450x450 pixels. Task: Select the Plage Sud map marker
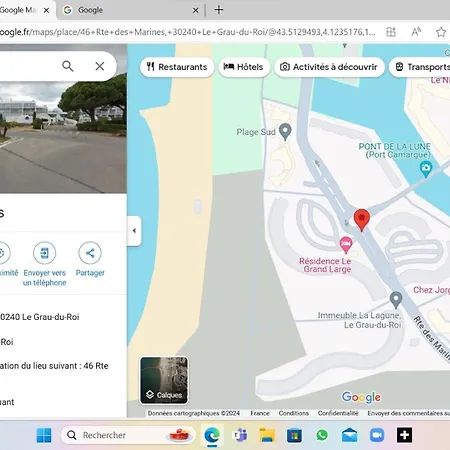click(285, 132)
